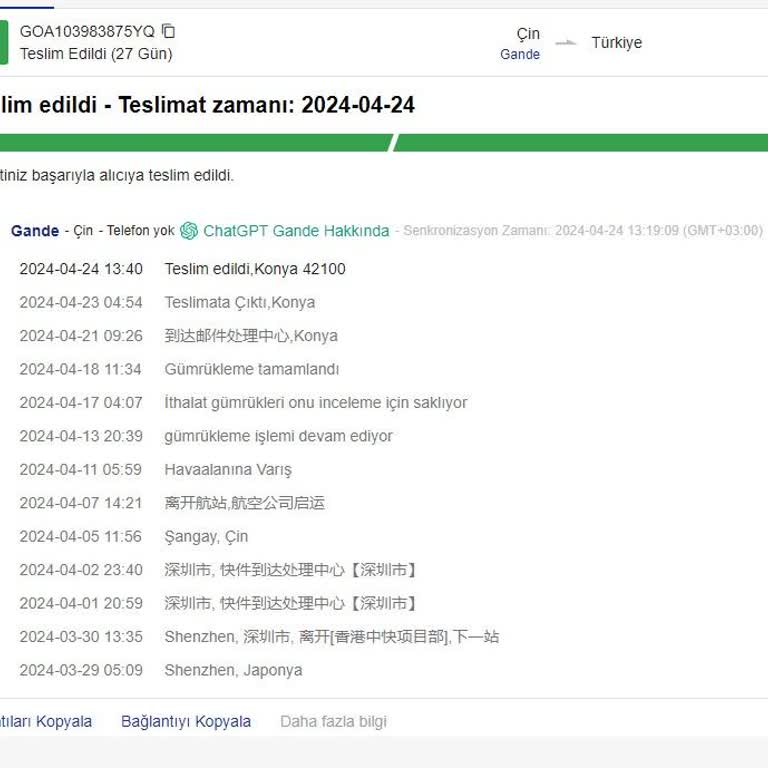This screenshot has width=768, height=768.
Task: Click the 2024-03-29 05:09 timestamp
Action: (81, 670)
